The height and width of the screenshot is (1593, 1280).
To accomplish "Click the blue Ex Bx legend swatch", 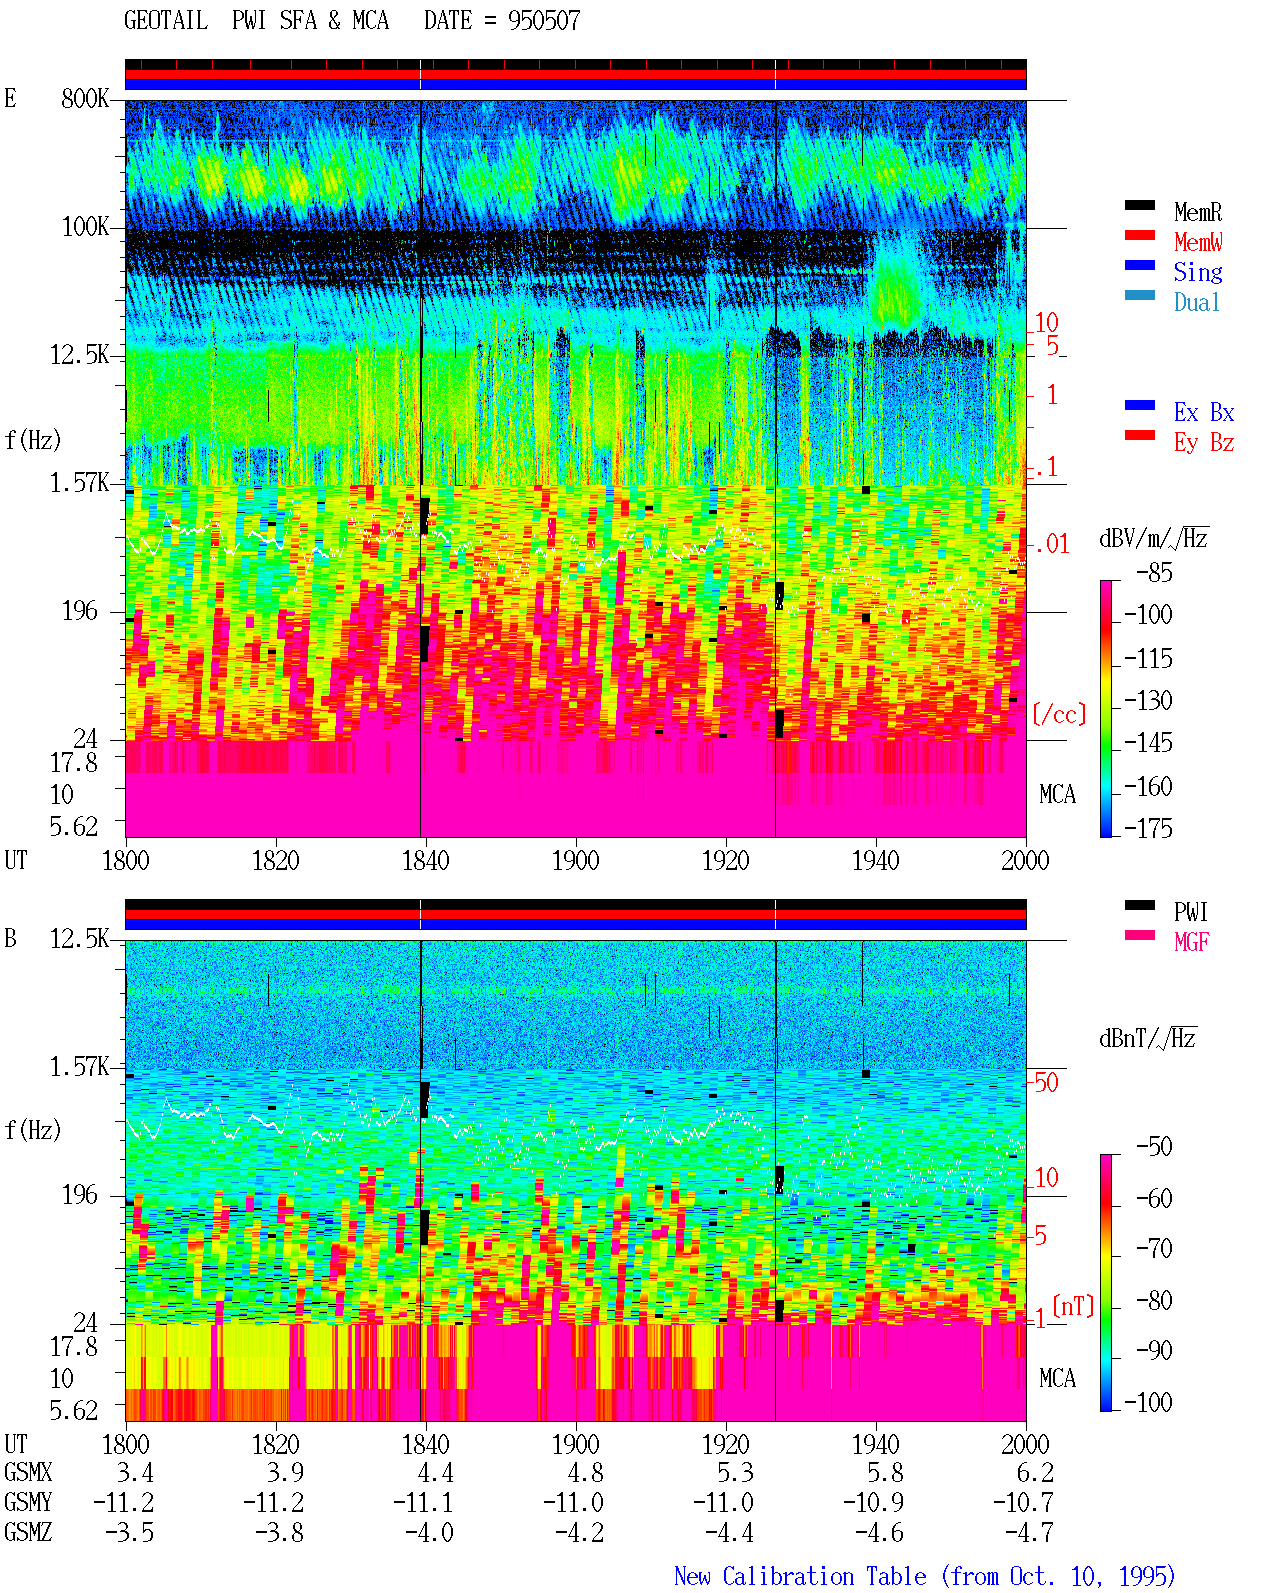I will pyautogui.click(x=1140, y=405).
